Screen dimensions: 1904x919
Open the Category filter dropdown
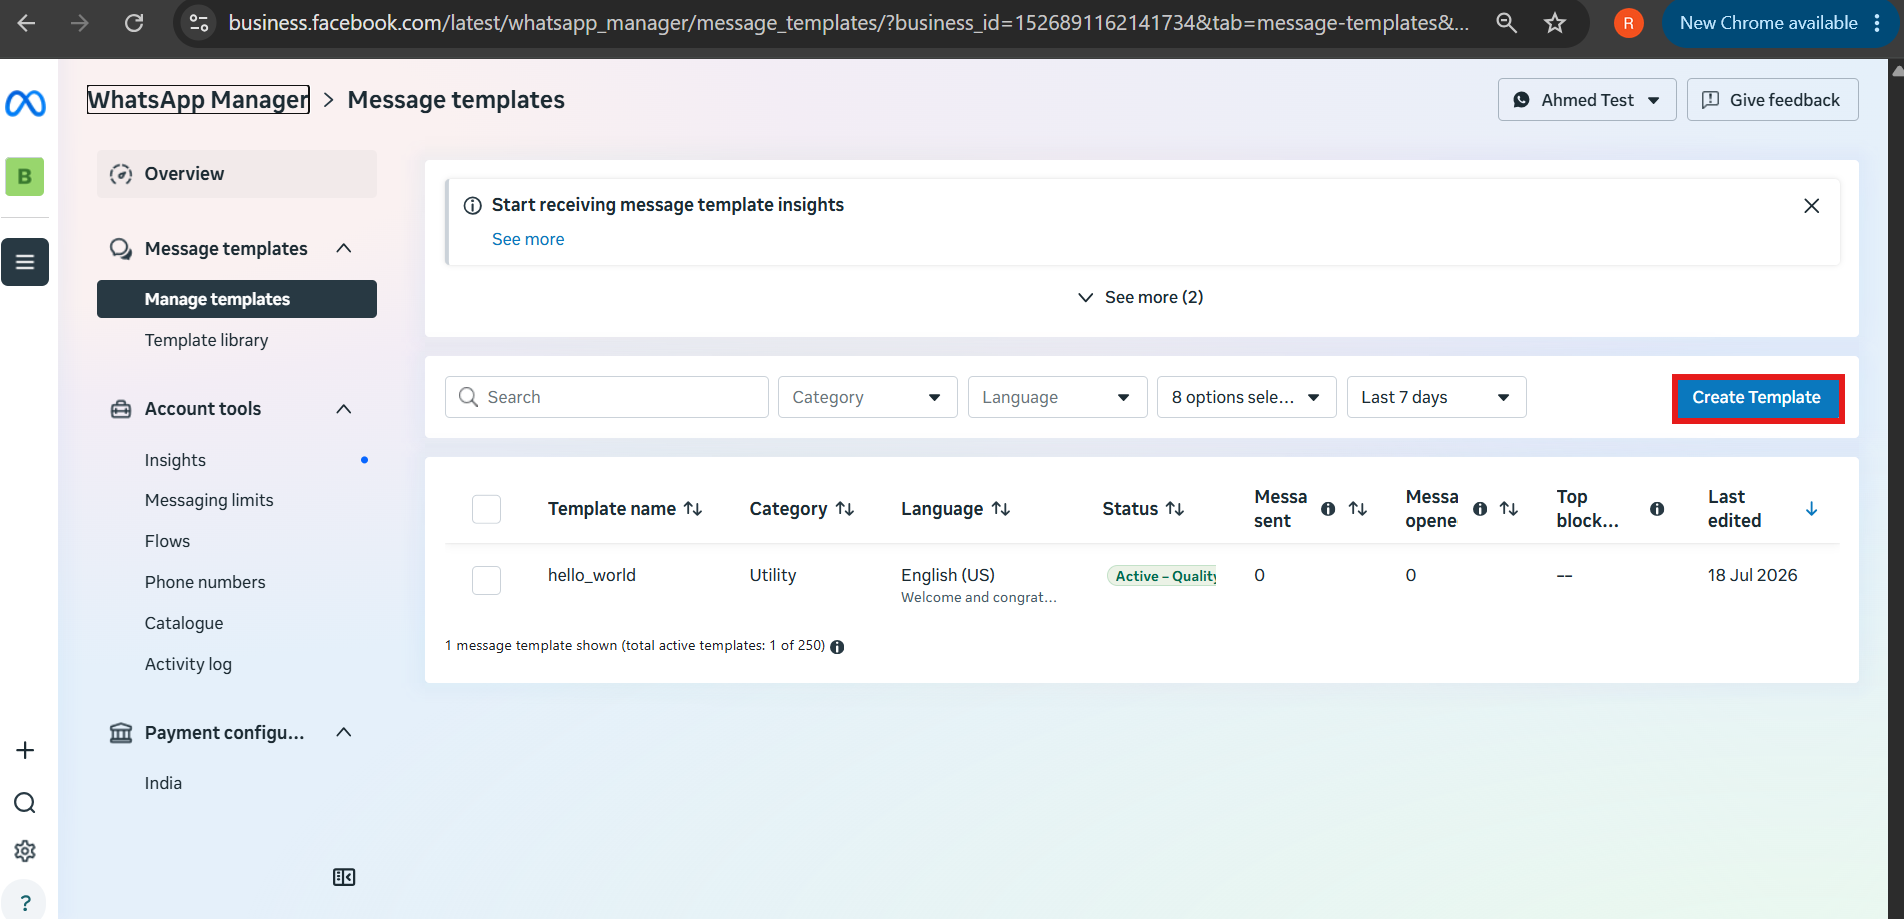[x=867, y=397]
